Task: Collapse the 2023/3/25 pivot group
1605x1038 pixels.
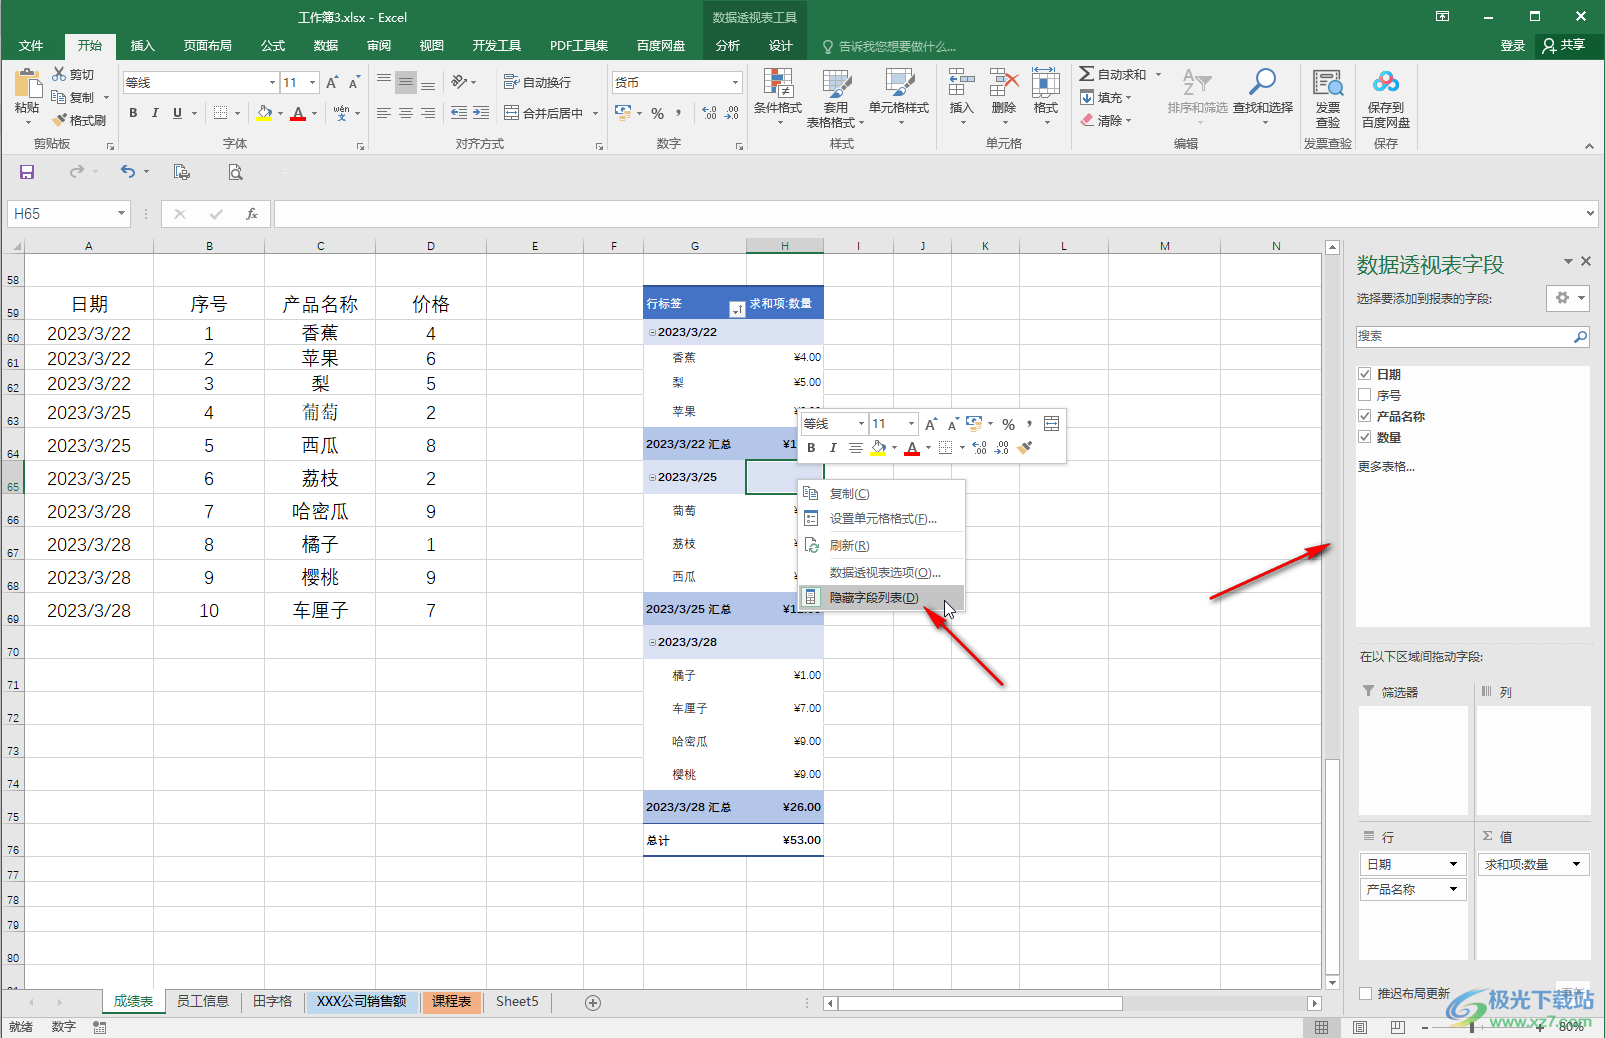Action: click(652, 477)
